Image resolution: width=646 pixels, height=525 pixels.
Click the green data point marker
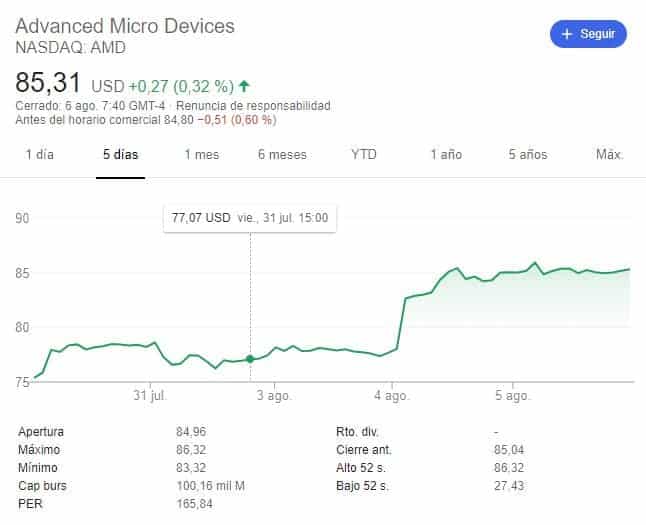tap(250, 359)
